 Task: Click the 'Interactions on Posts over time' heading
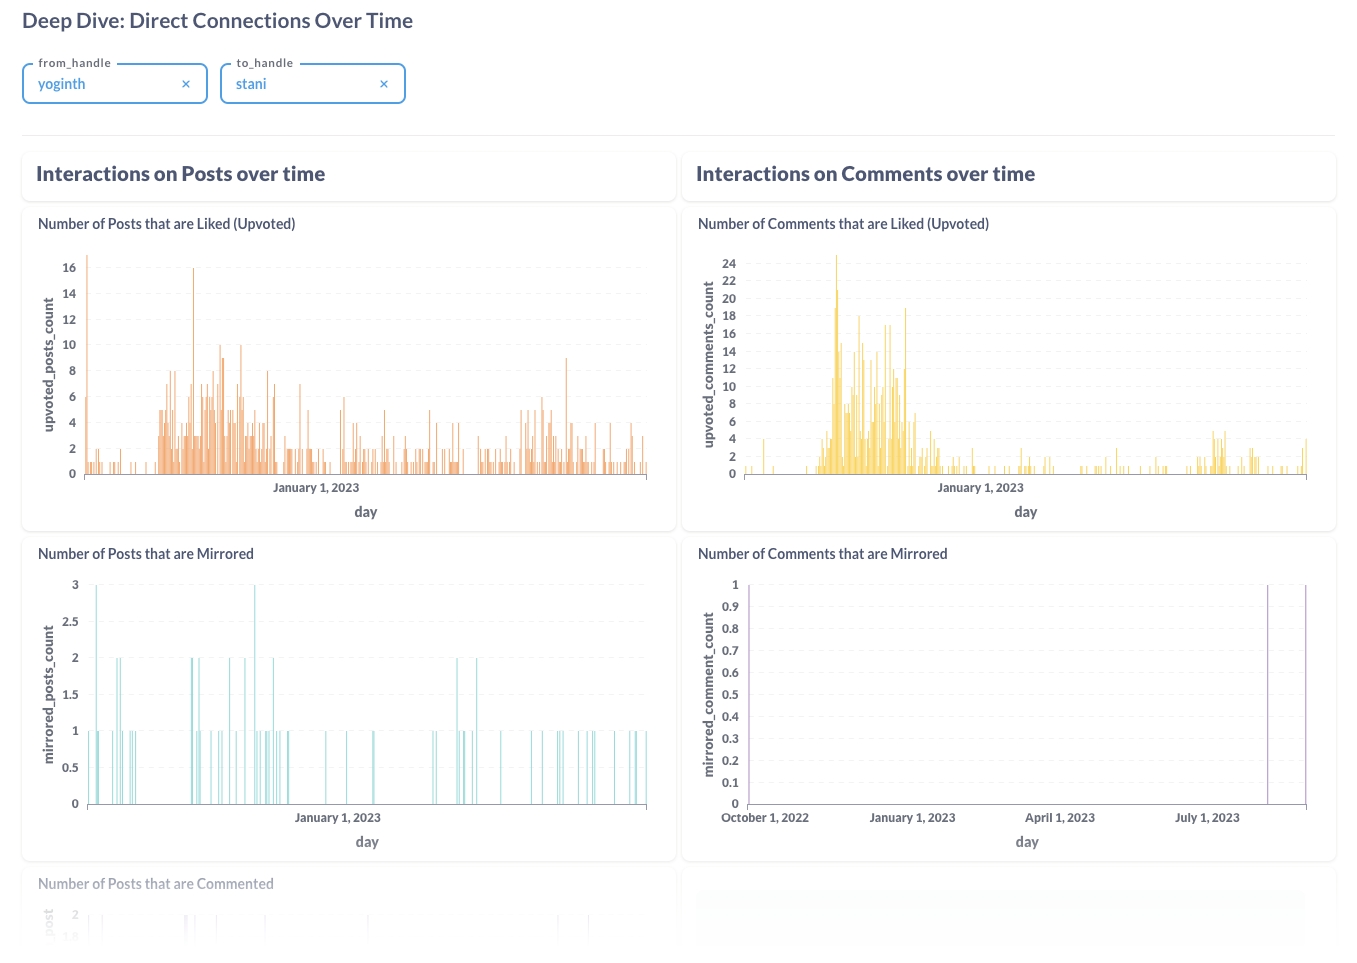coord(180,174)
